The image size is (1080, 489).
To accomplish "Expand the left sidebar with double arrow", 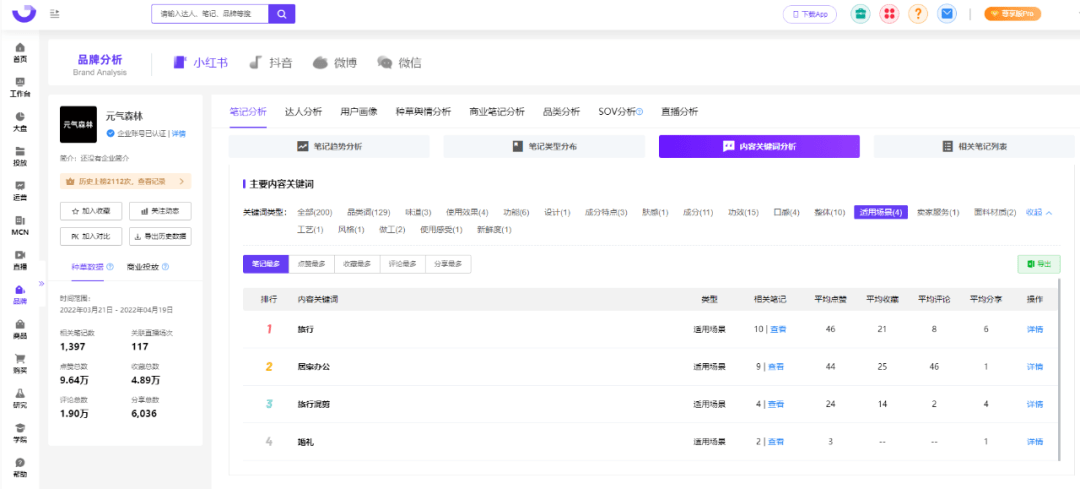I will [x=42, y=284].
